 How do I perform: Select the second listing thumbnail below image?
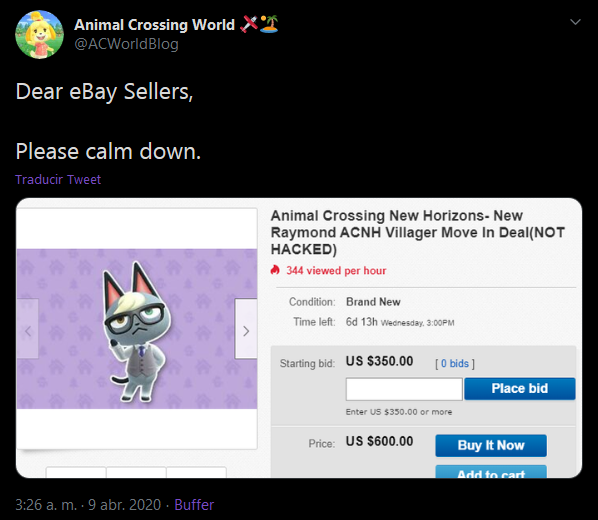tap(136, 472)
